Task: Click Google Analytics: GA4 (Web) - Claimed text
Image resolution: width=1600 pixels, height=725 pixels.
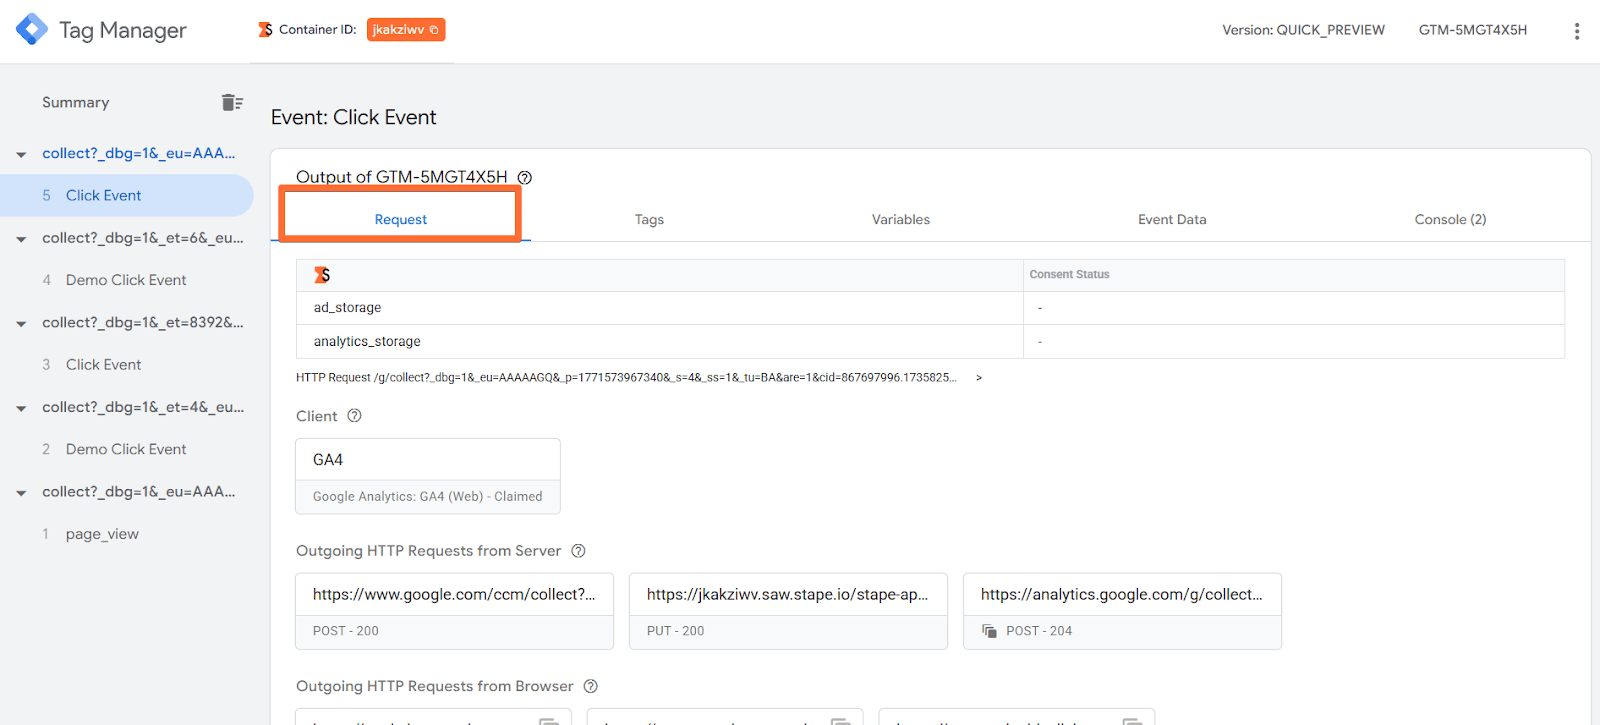Action: pyautogui.click(x=428, y=496)
